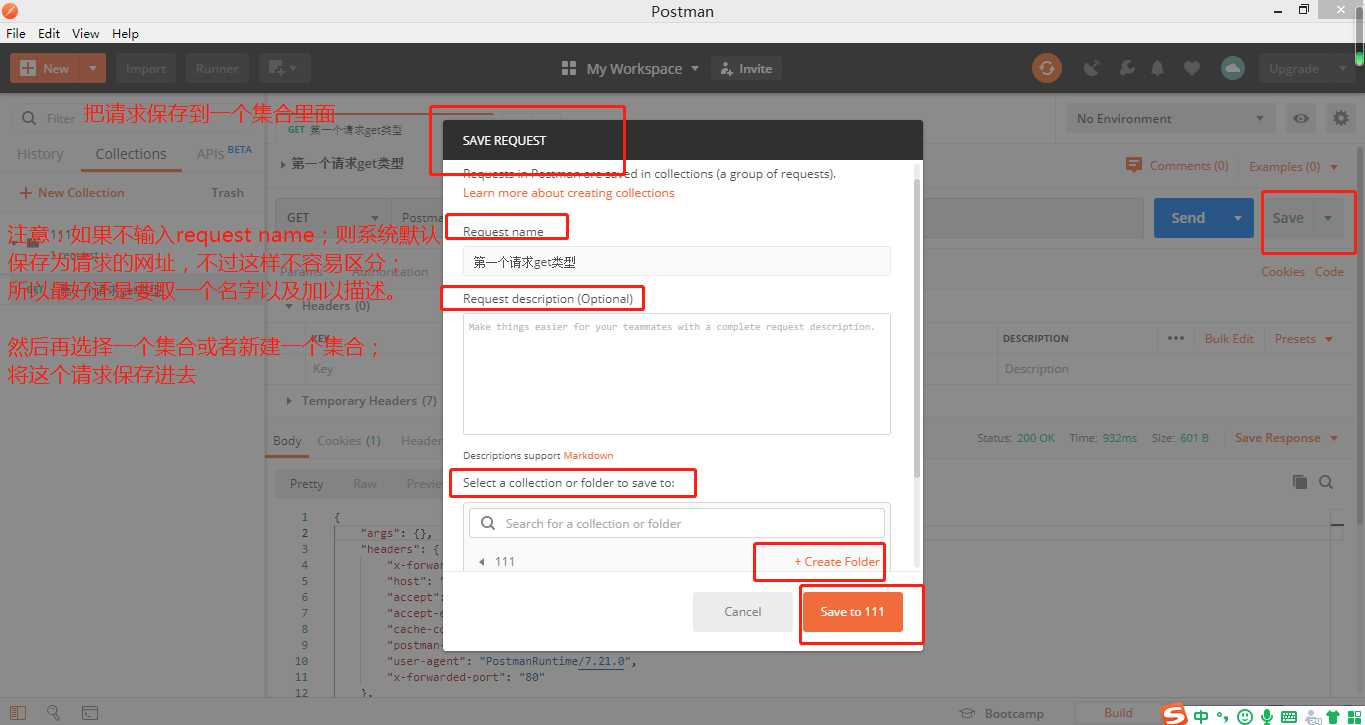The width and height of the screenshot is (1365, 725).
Task: Click the search response magnifier icon
Action: tap(1326, 482)
